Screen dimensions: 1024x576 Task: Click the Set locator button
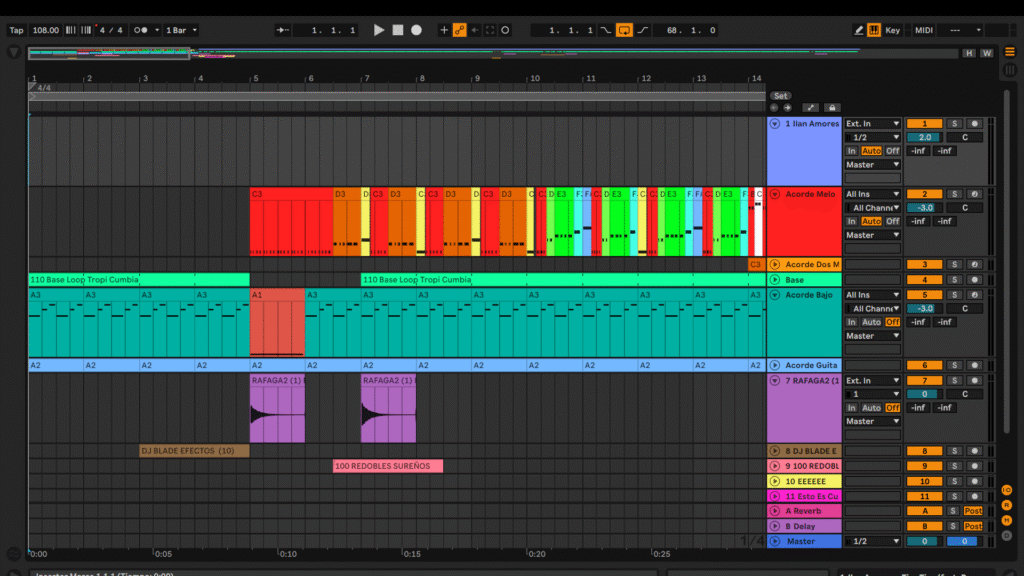pos(781,96)
